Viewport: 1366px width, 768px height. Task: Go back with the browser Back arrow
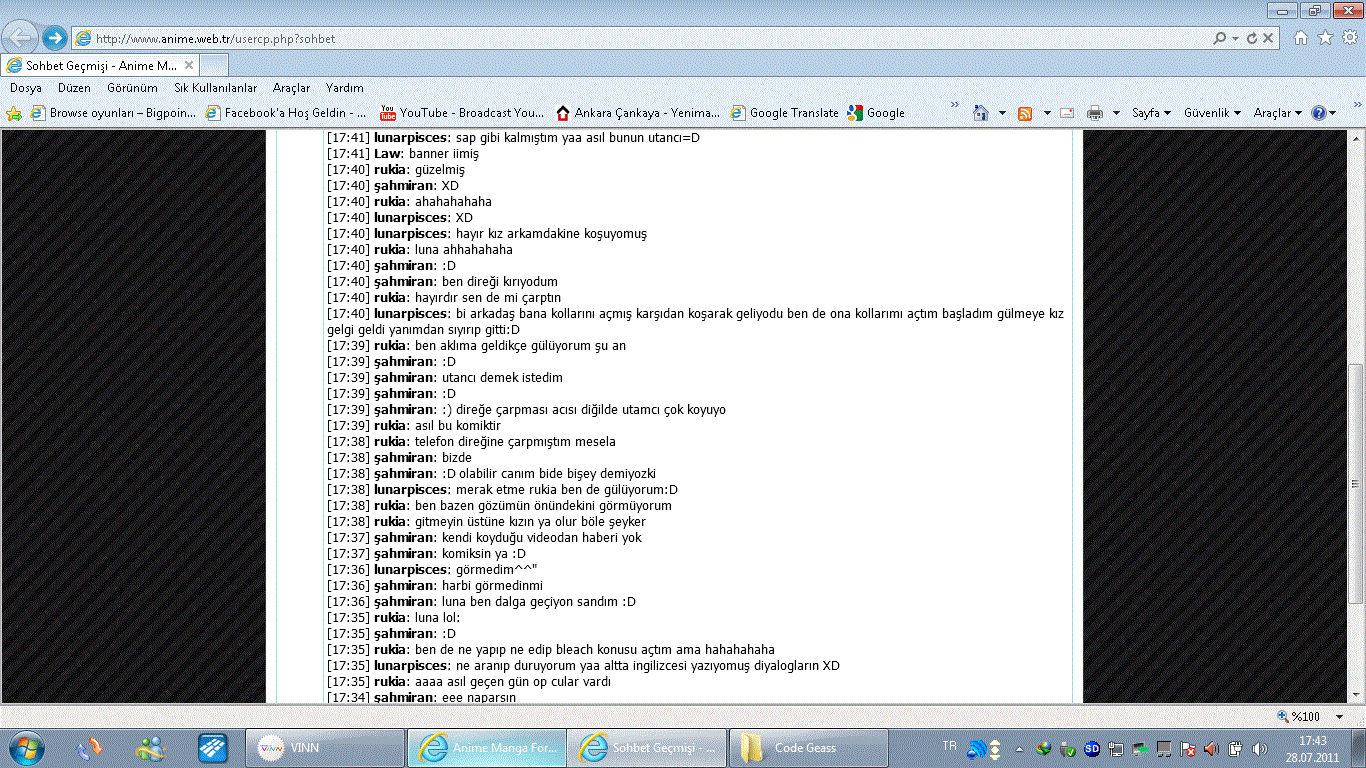coord(21,38)
